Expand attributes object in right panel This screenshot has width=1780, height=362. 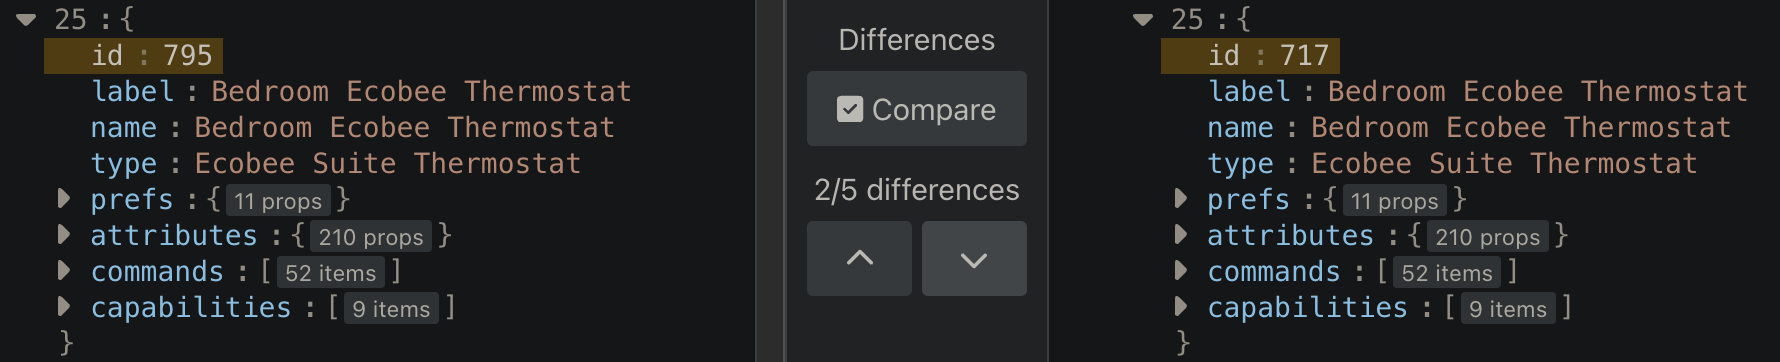(x=1181, y=234)
